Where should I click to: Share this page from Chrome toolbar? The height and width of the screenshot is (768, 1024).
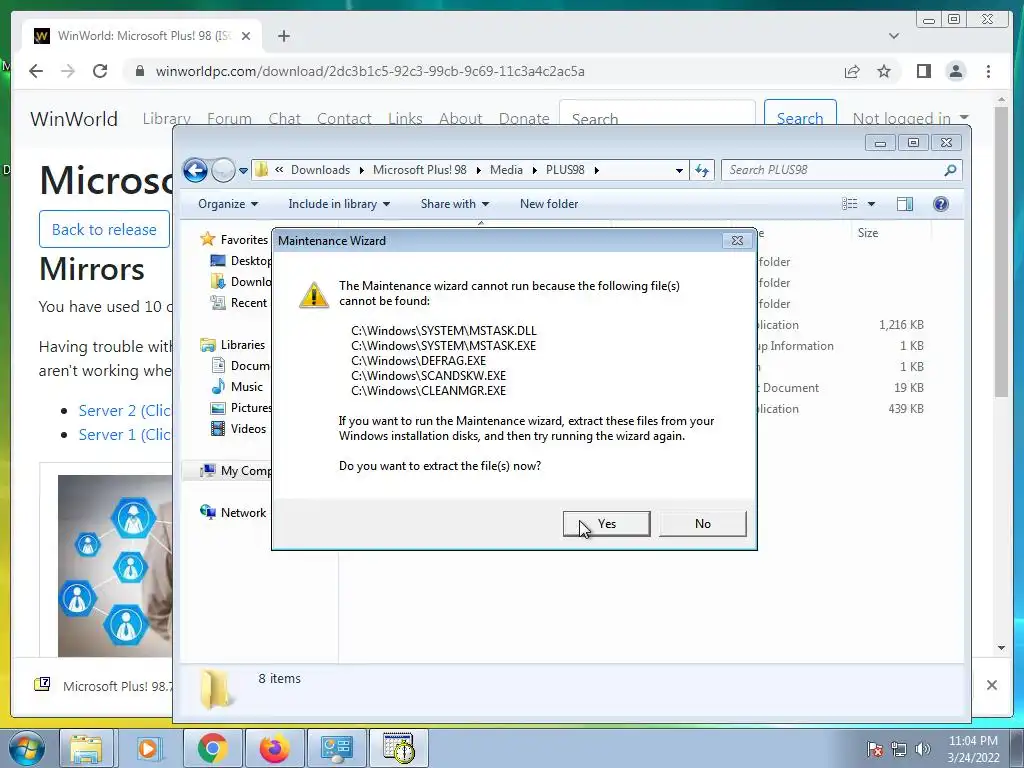click(852, 71)
